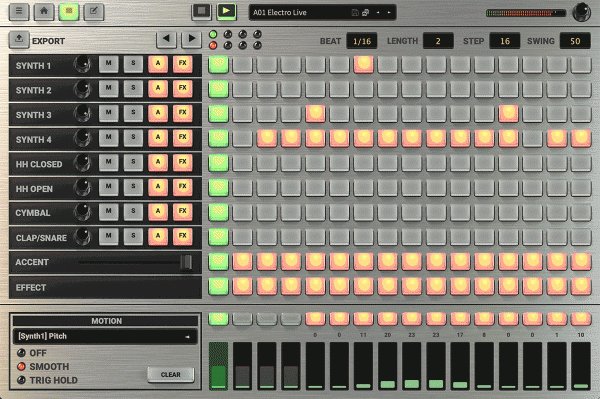This screenshot has width=600, height=399.
Task: Click the green row icon for CLAP/SNARE
Action: (x=218, y=237)
